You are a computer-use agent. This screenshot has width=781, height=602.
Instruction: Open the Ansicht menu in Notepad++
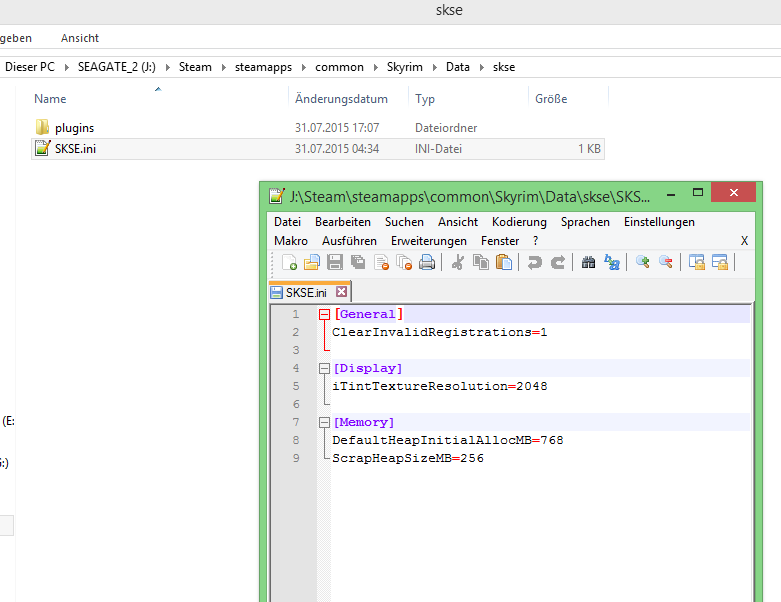point(458,222)
